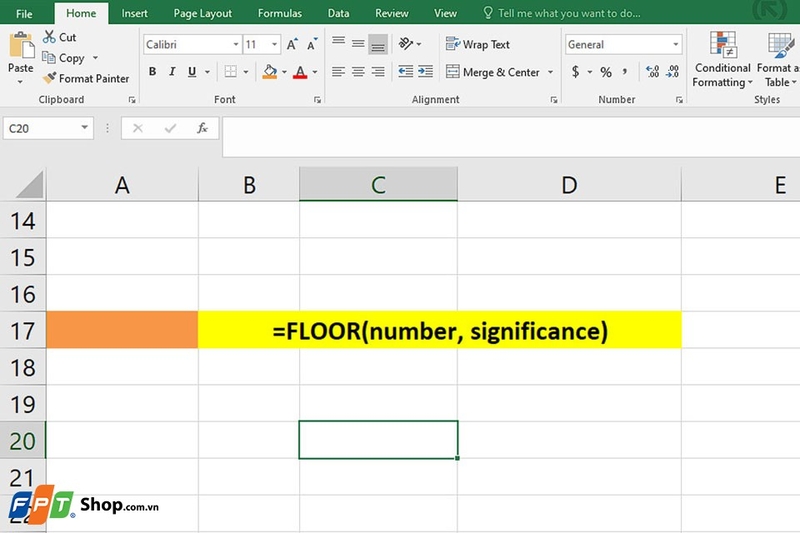Open the Orientation text rotation tool
Image resolution: width=800 pixels, height=533 pixels.
[406, 44]
